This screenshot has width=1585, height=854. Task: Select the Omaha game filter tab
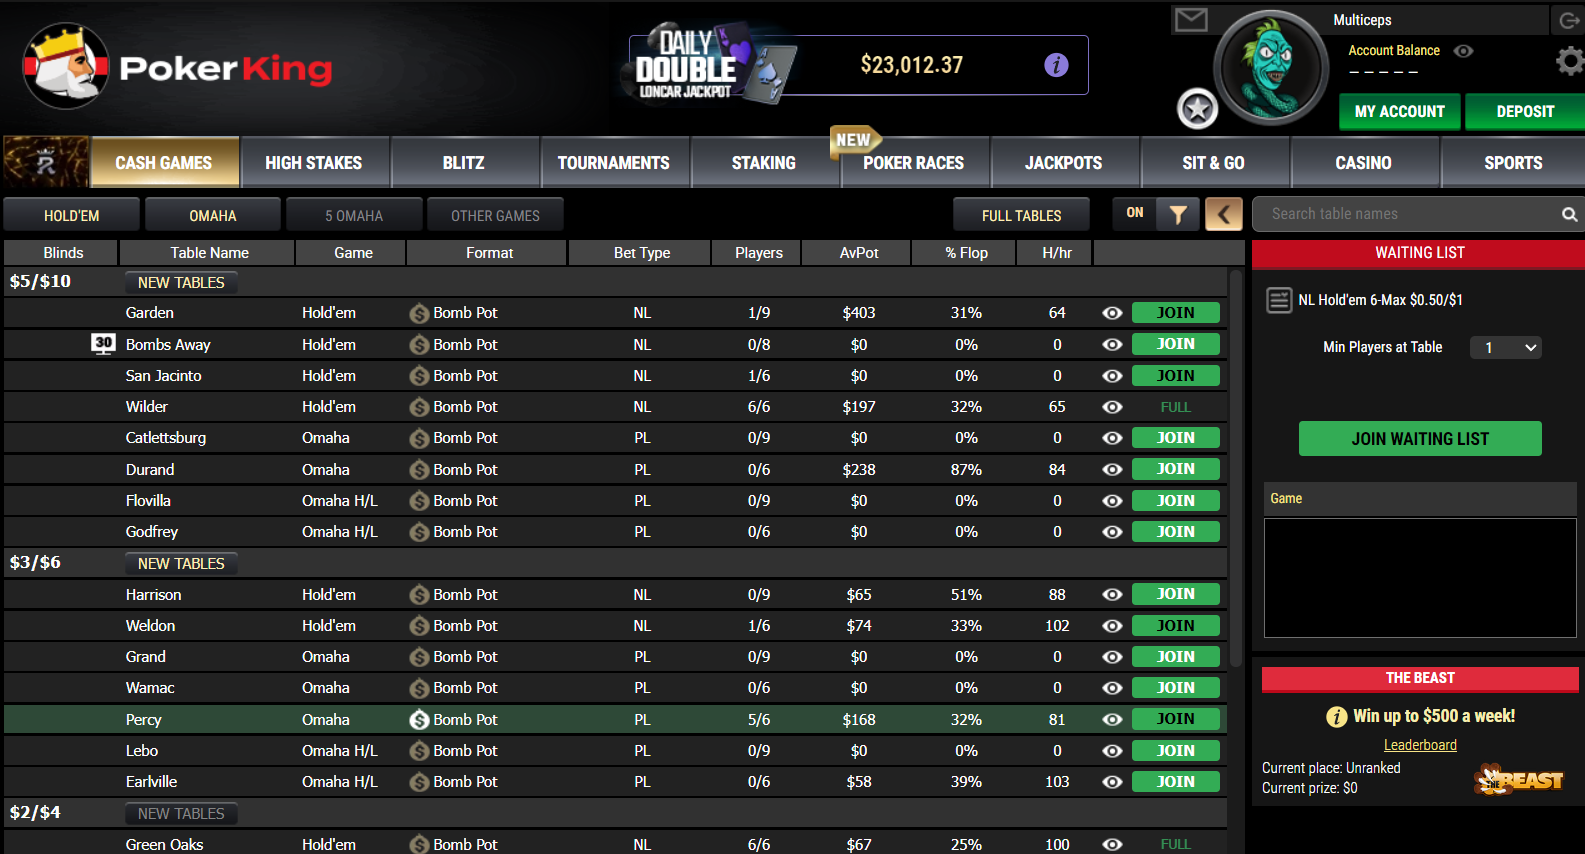213,216
